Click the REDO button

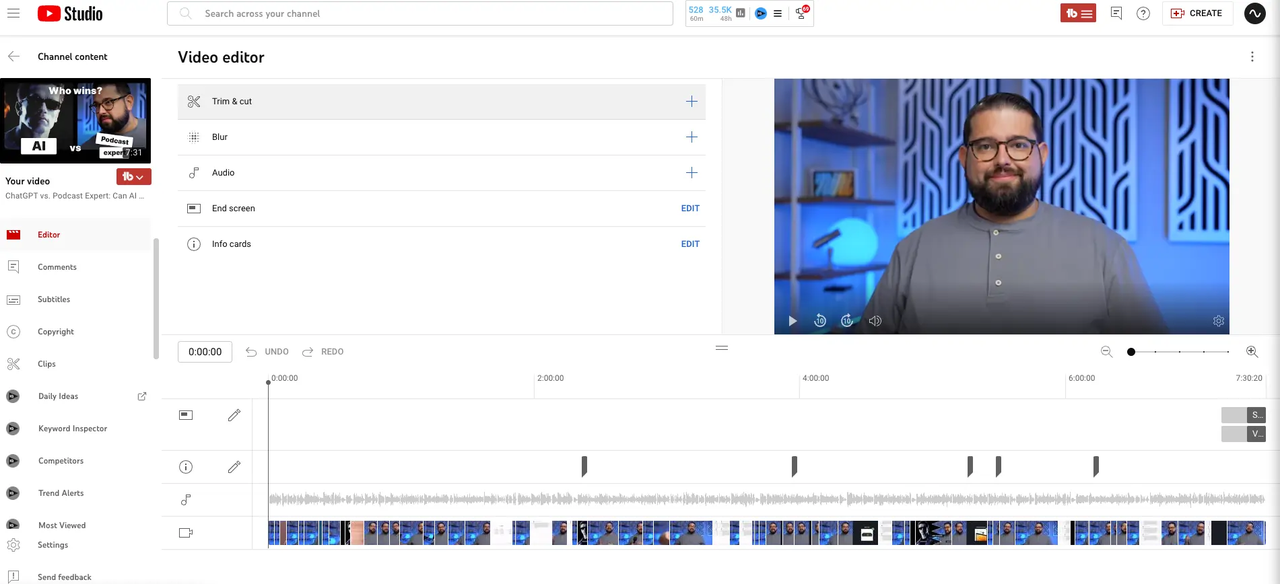point(323,352)
